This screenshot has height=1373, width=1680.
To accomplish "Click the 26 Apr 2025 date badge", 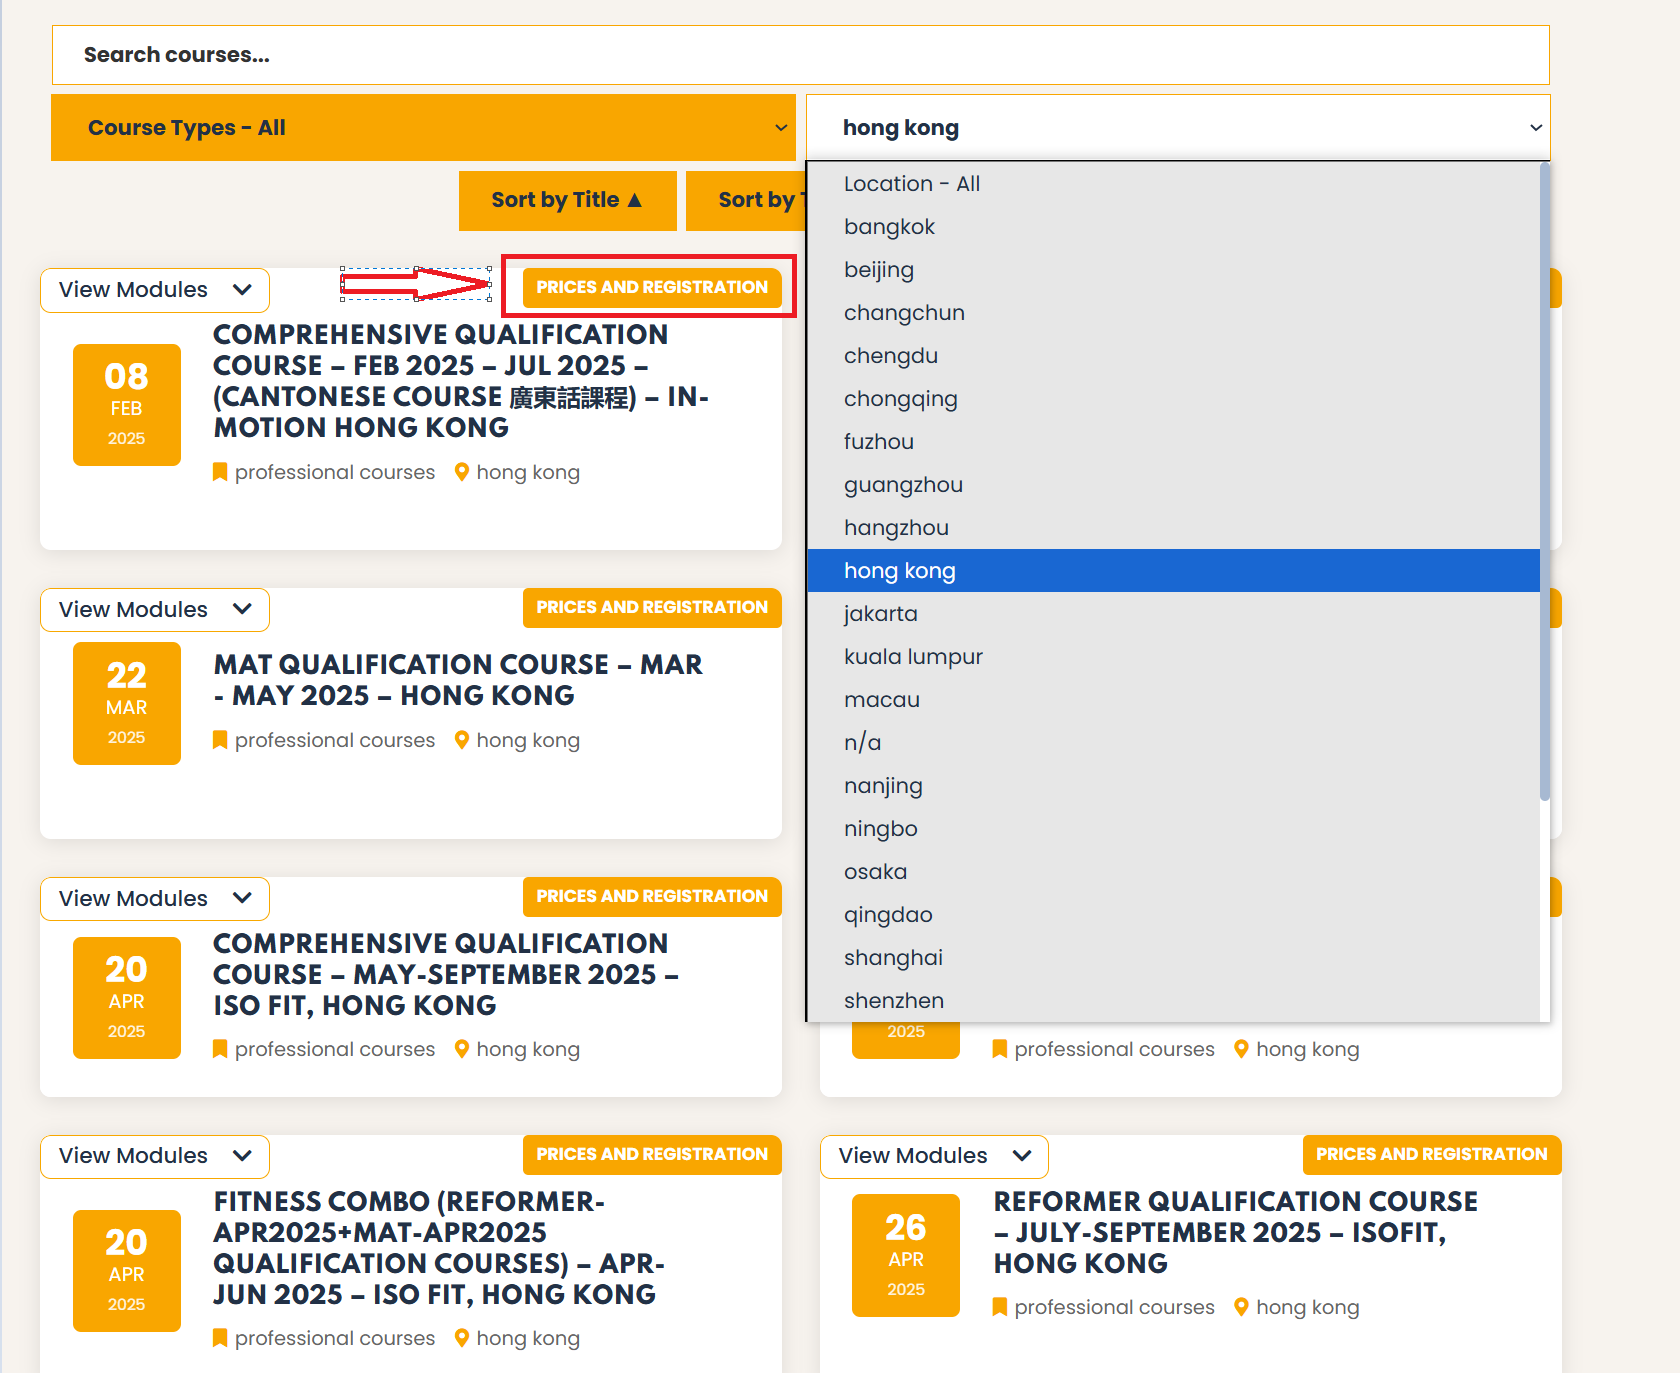I will 905,1255.
